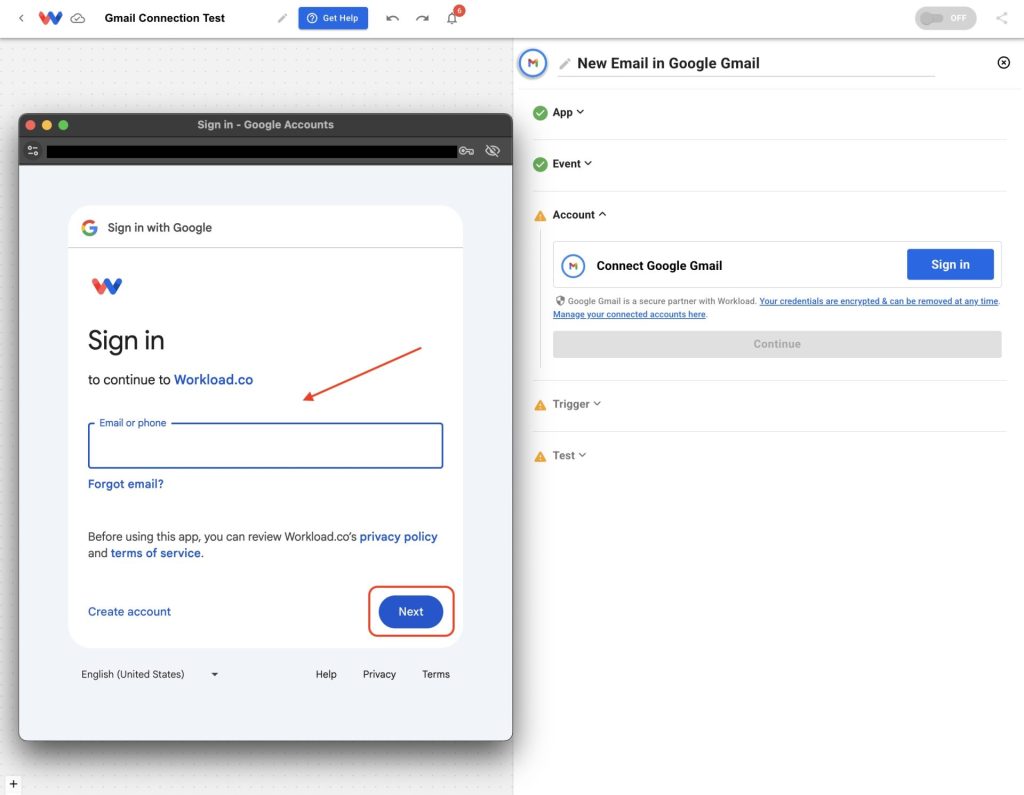1024x795 pixels.
Task: Click the share icon in top bar
Action: tap(1002, 18)
